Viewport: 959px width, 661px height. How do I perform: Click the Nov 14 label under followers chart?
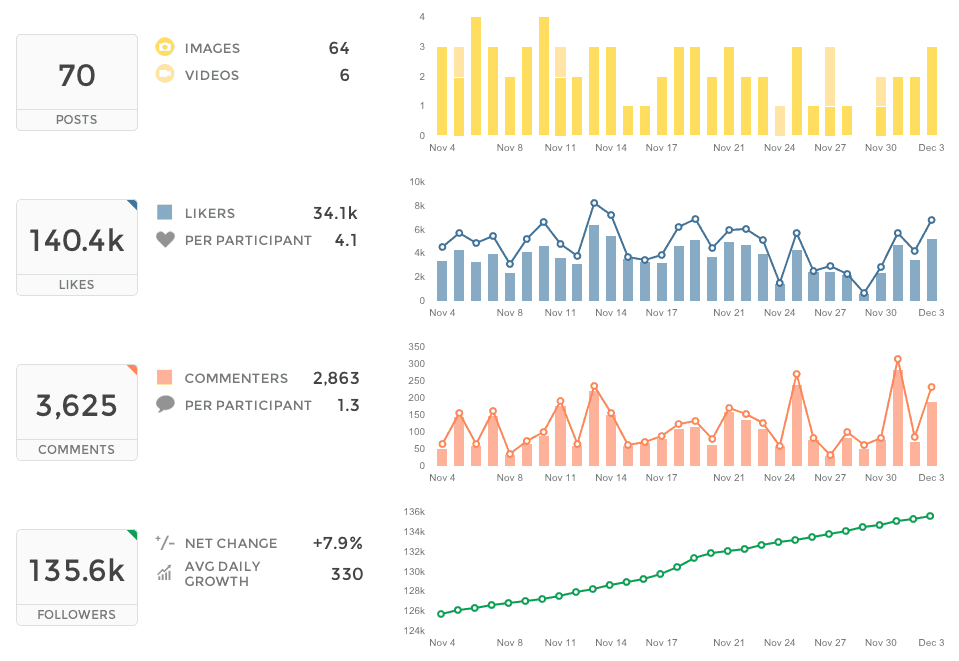coord(611,643)
